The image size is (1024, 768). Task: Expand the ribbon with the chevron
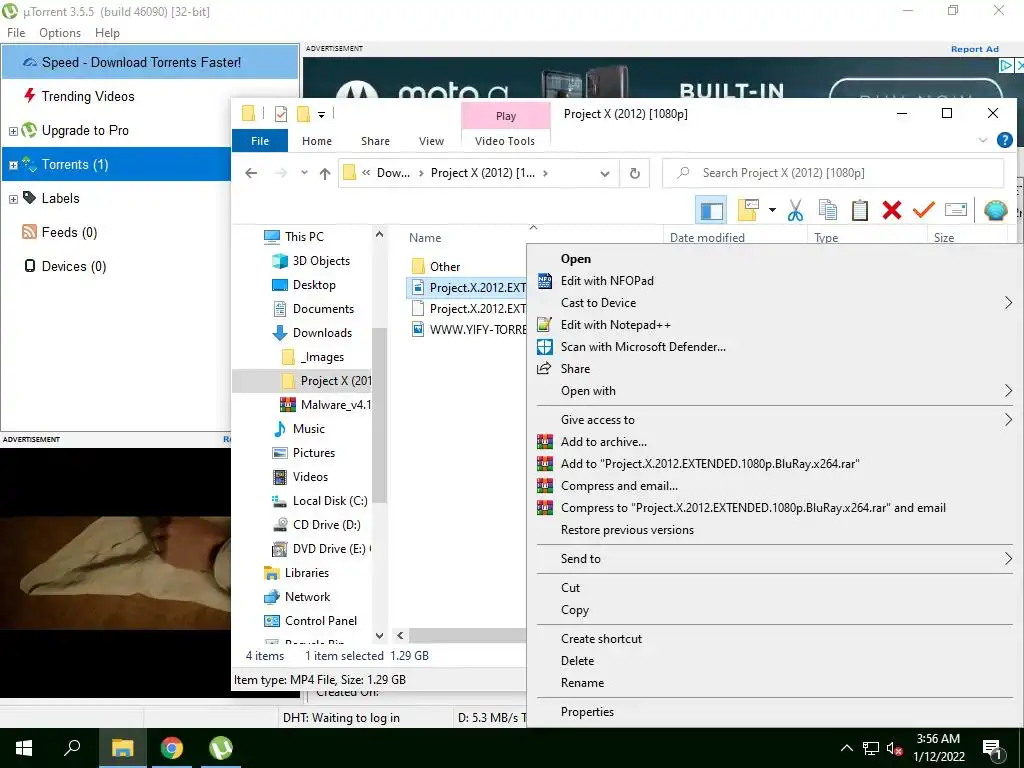coord(982,140)
